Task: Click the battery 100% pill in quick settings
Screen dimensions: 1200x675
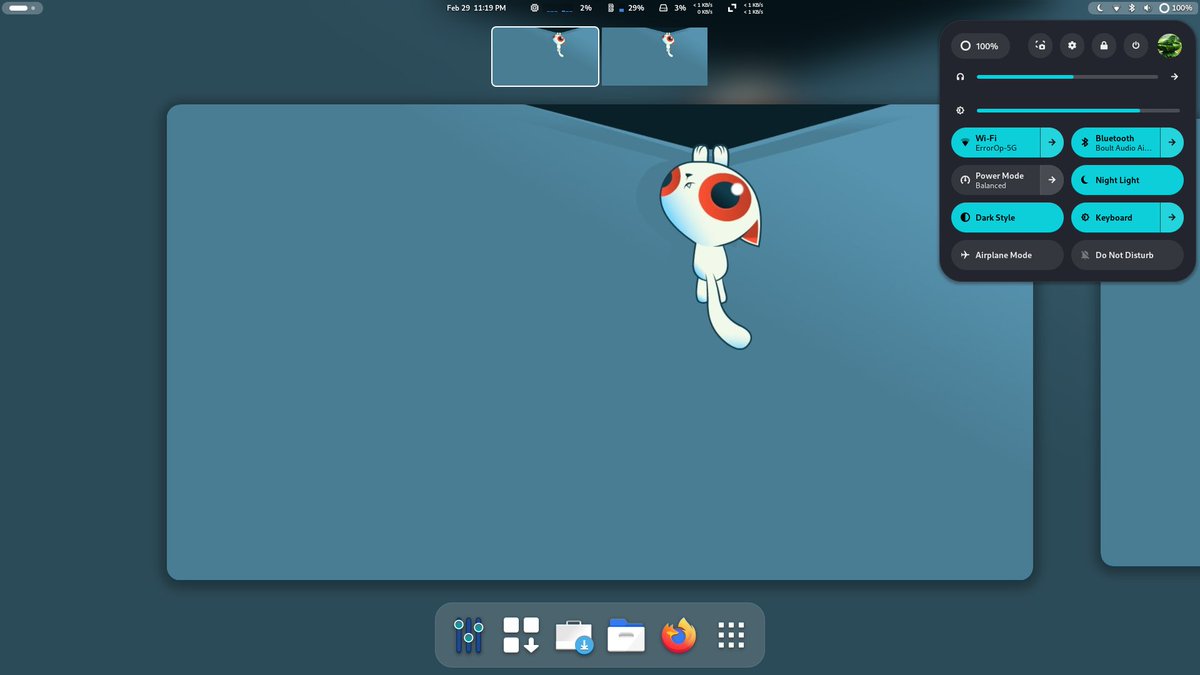Action: (x=980, y=46)
